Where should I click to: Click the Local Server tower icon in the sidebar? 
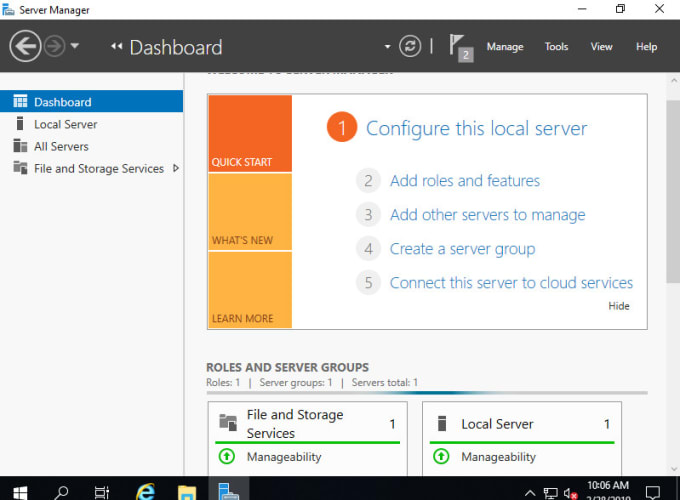[x=20, y=124]
